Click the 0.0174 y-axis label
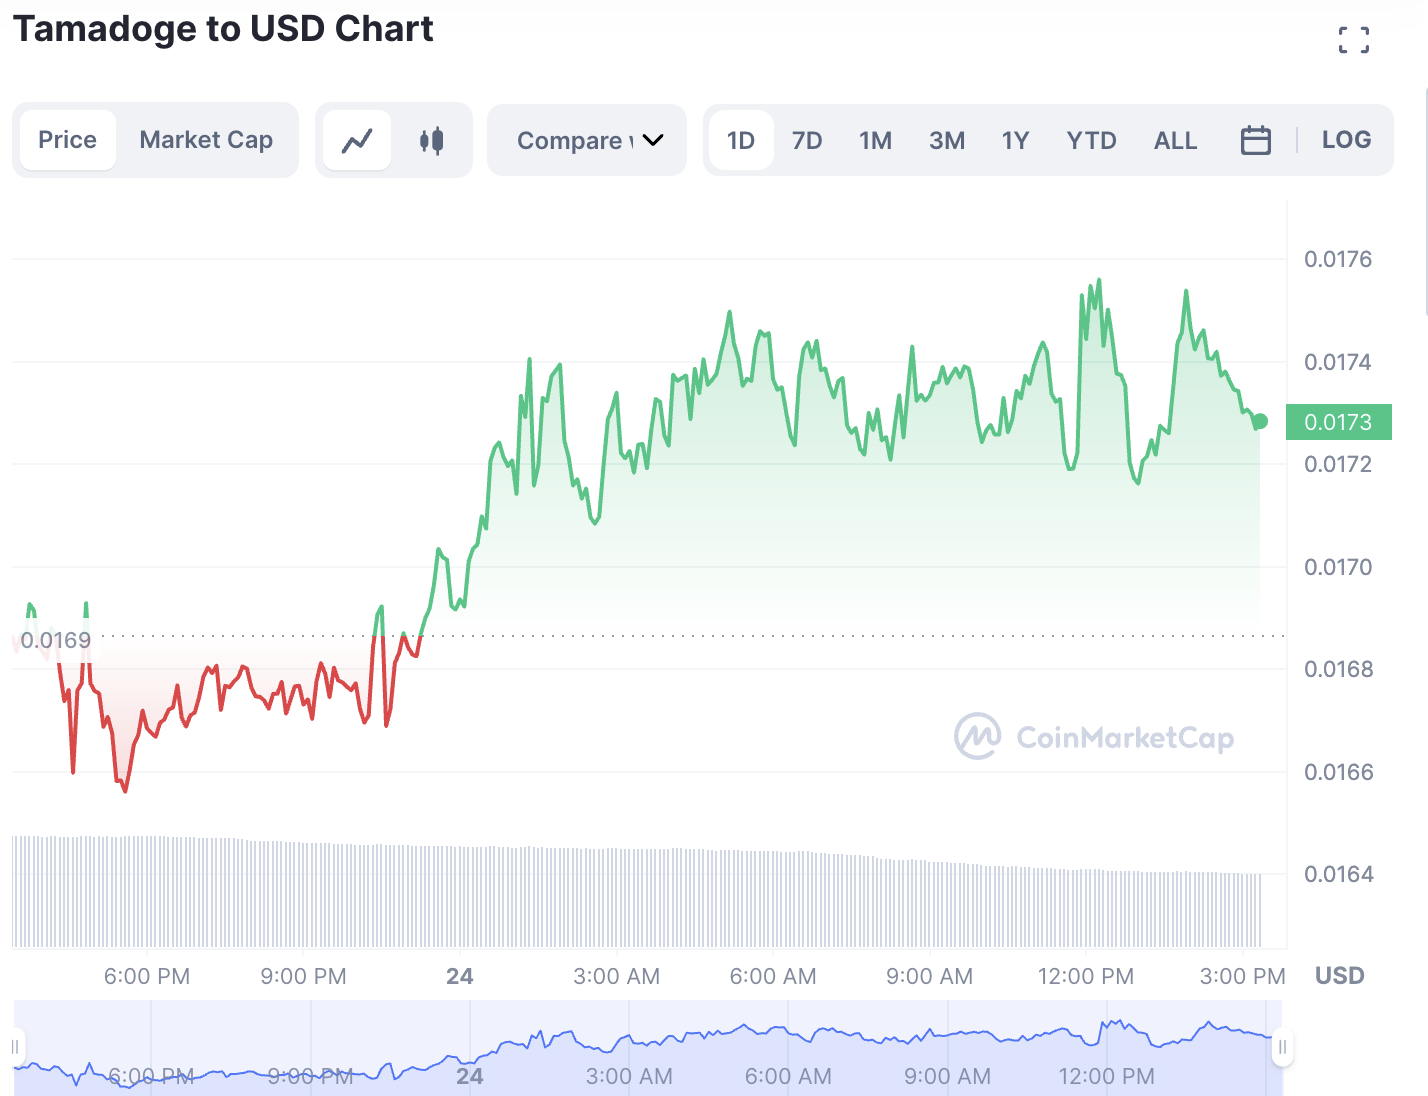This screenshot has width=1428, height=1096. tap(1338, 362)
